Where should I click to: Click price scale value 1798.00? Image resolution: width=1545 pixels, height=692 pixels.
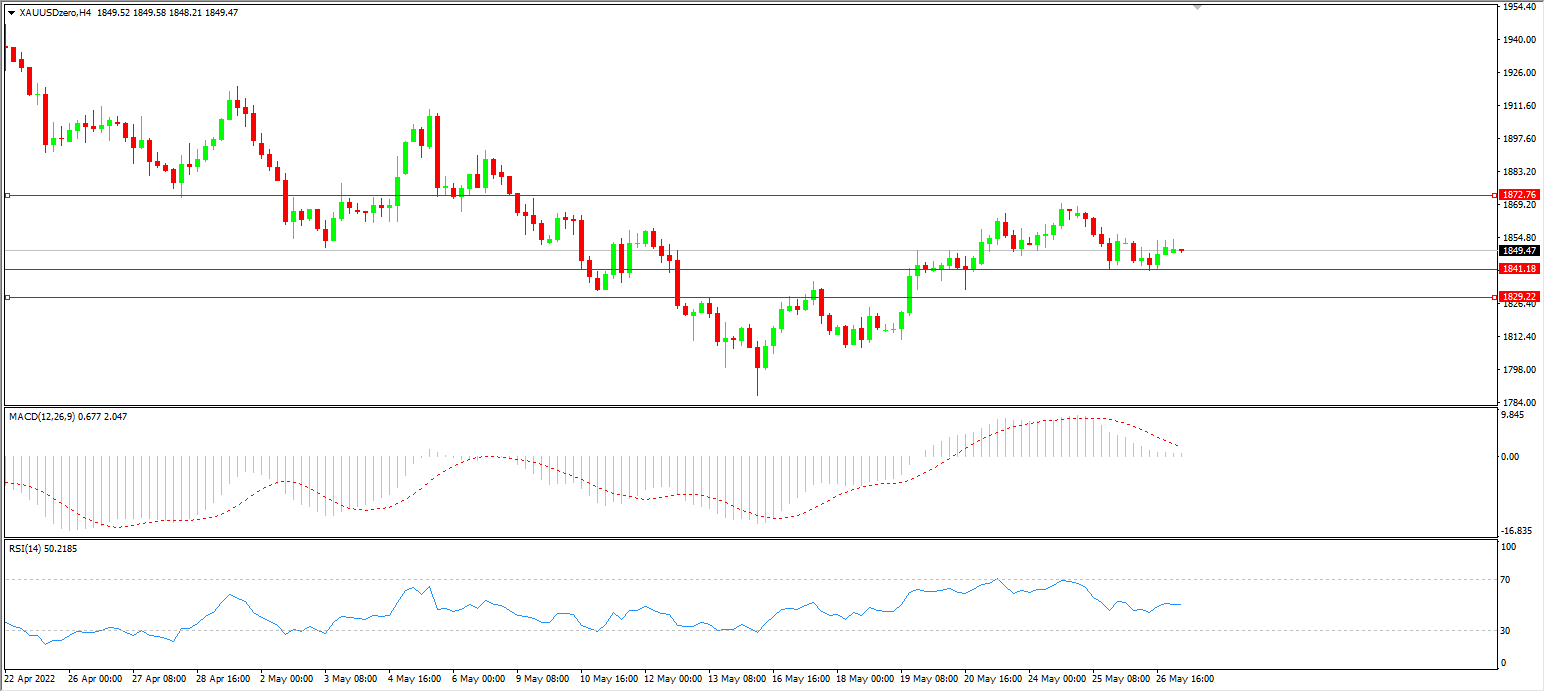click(x=1519, y=370)
